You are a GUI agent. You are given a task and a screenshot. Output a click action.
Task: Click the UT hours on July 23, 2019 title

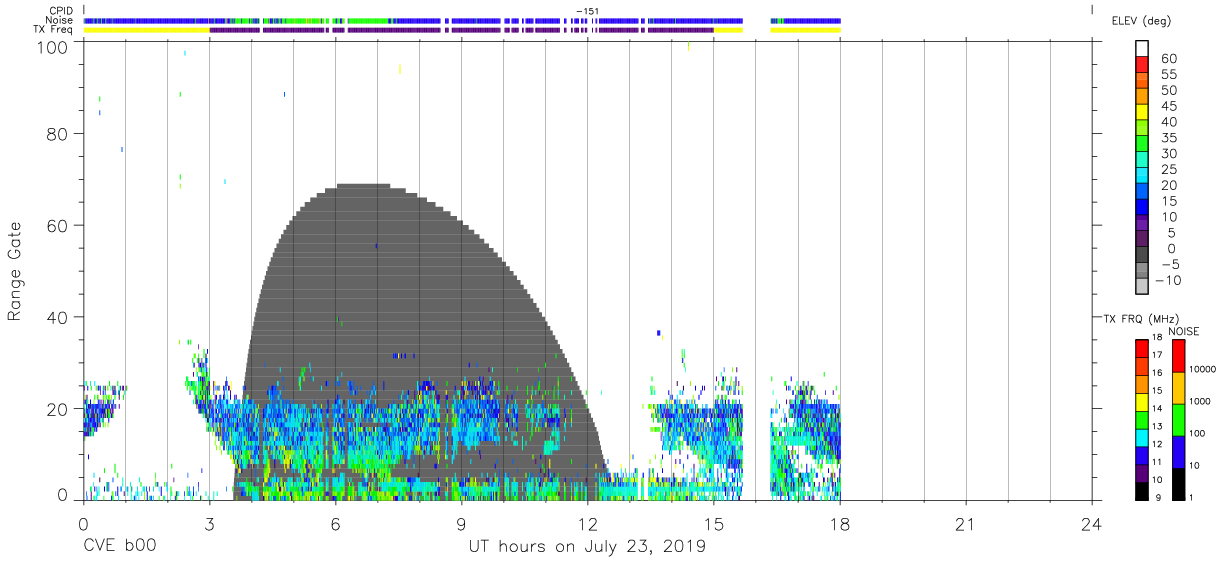click(x=587, y=547)
